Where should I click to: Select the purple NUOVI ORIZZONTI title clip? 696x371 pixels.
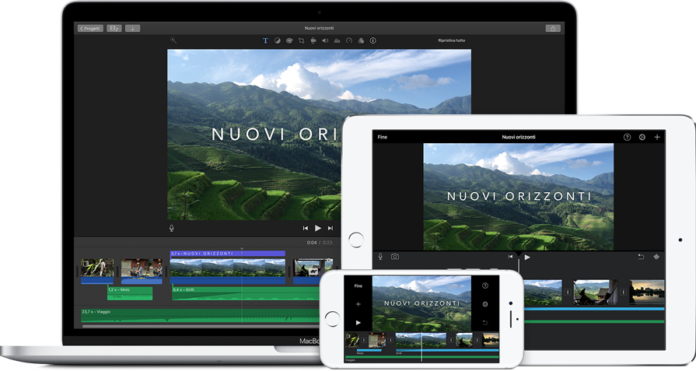tap(227, 253)
